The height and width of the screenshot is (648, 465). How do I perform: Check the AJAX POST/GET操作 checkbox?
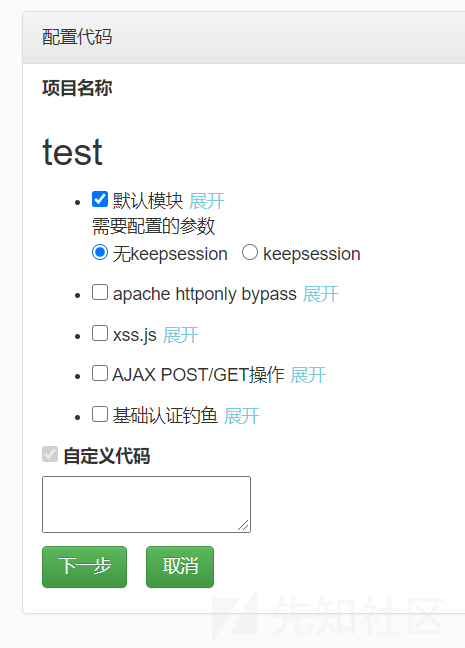point(100,373)
